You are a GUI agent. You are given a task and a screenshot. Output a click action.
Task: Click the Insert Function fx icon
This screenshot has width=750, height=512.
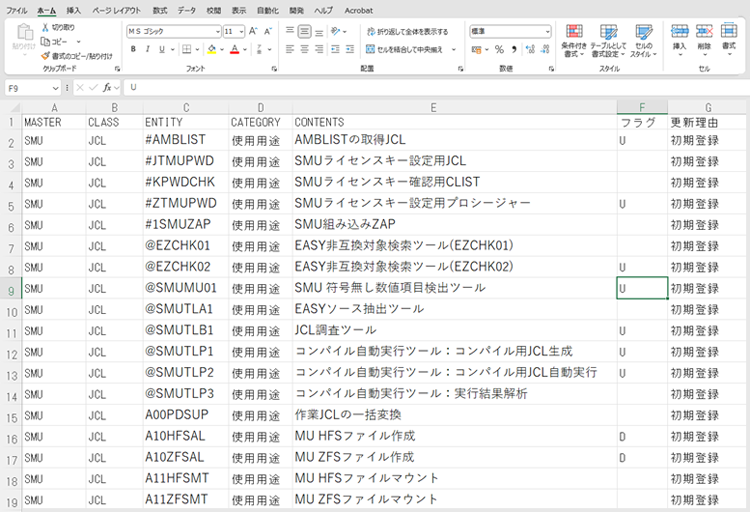tap(107, 88)
